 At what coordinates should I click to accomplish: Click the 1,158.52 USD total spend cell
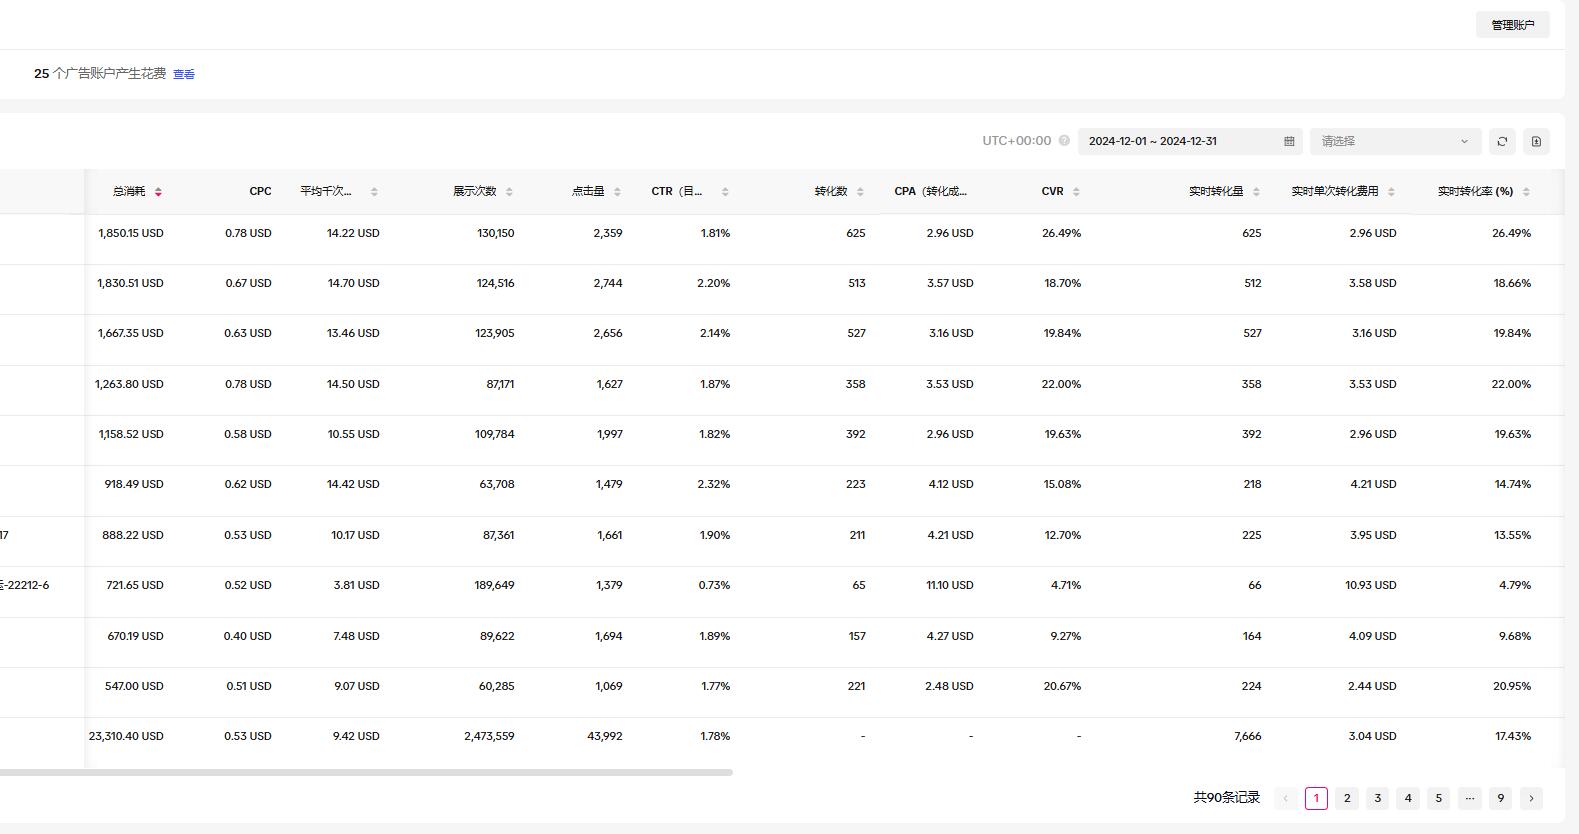[131, 434]
